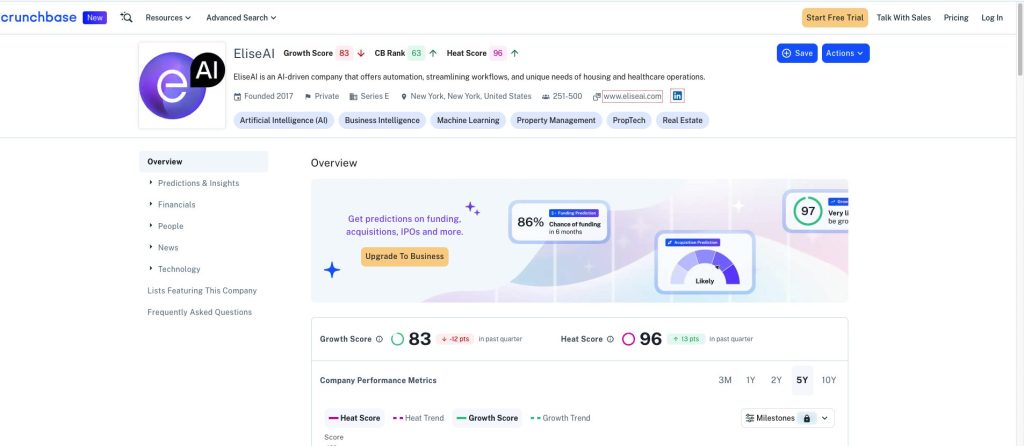Click the Founded 2017 calendar icon

(x=238, y=97)
